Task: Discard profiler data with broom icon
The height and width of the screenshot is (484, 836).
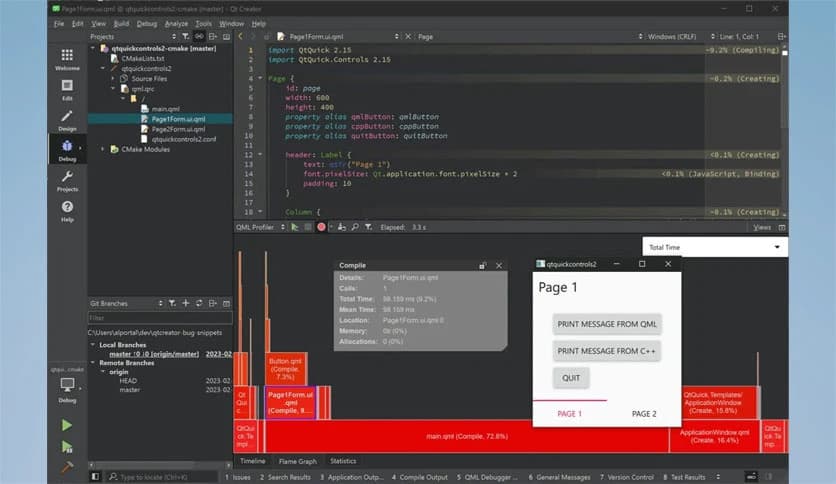Action: pyautogui.click(x=342, y=227)
